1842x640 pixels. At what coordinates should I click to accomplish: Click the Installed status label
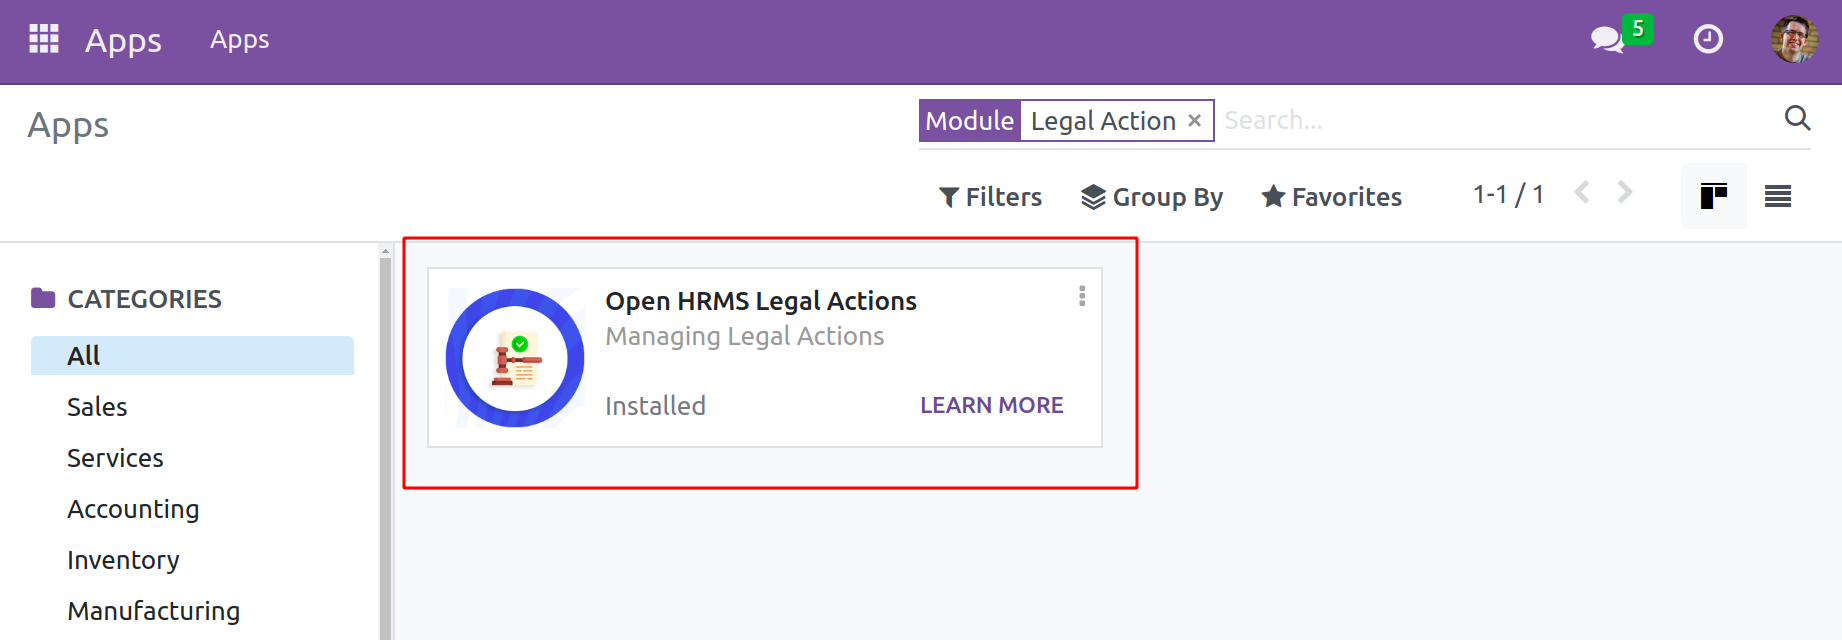point(656,406)
